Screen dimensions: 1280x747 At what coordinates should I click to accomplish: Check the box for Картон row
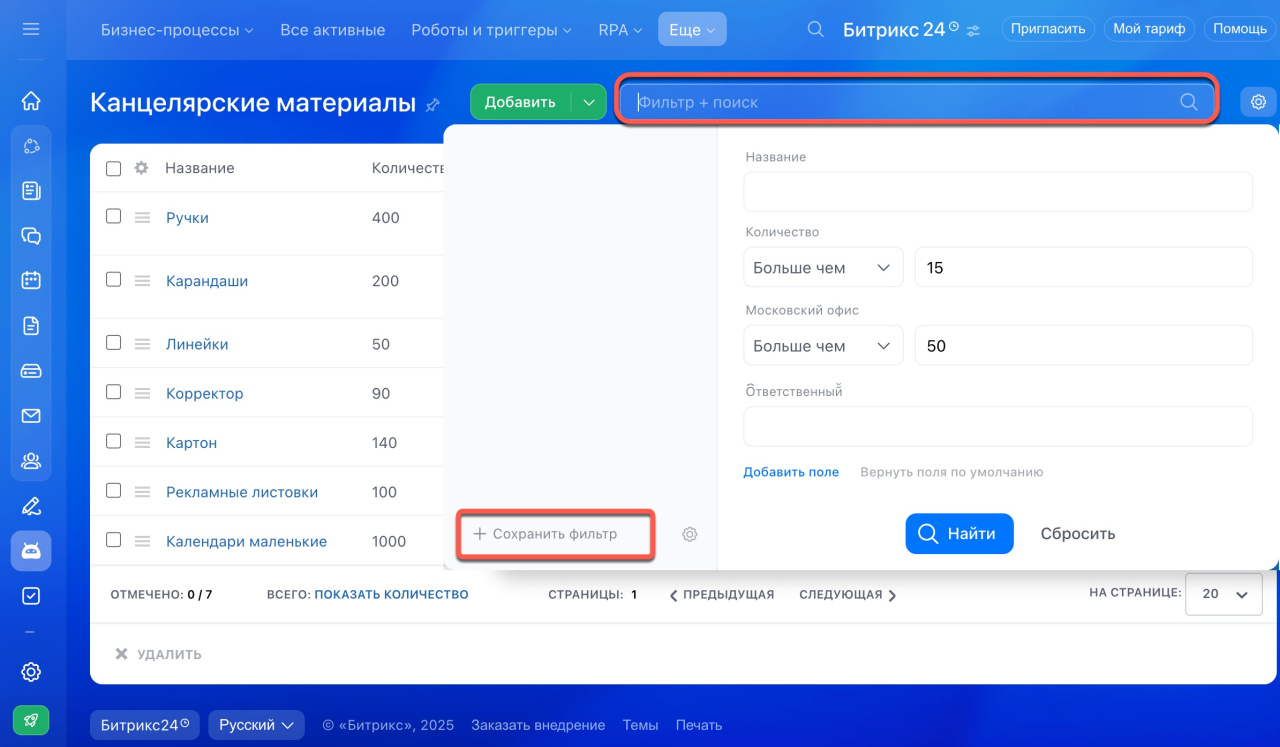pos(114,441)
